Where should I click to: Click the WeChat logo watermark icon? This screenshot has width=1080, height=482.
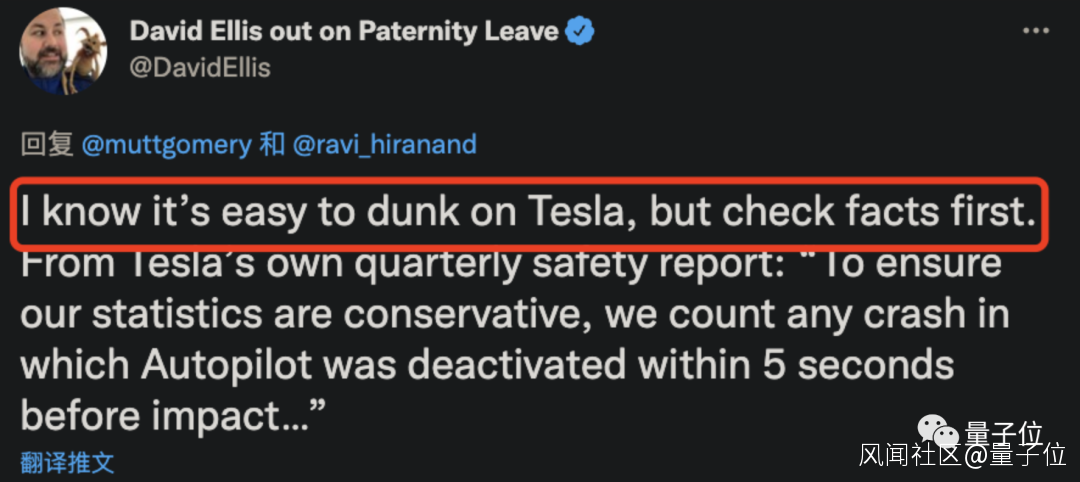[x=938, y=434]
